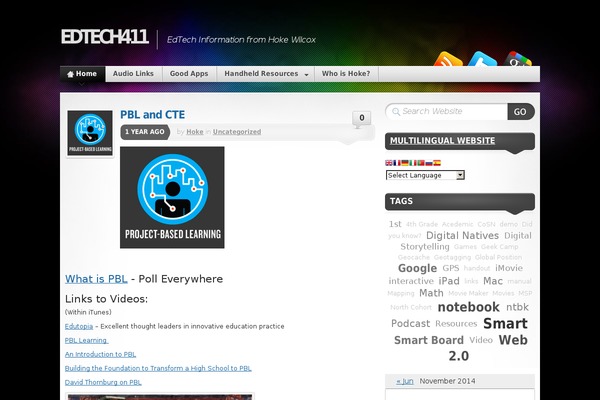Go to previous month « Jun
The width and height of the screenshot is (600, 400).
pos(405,381)
